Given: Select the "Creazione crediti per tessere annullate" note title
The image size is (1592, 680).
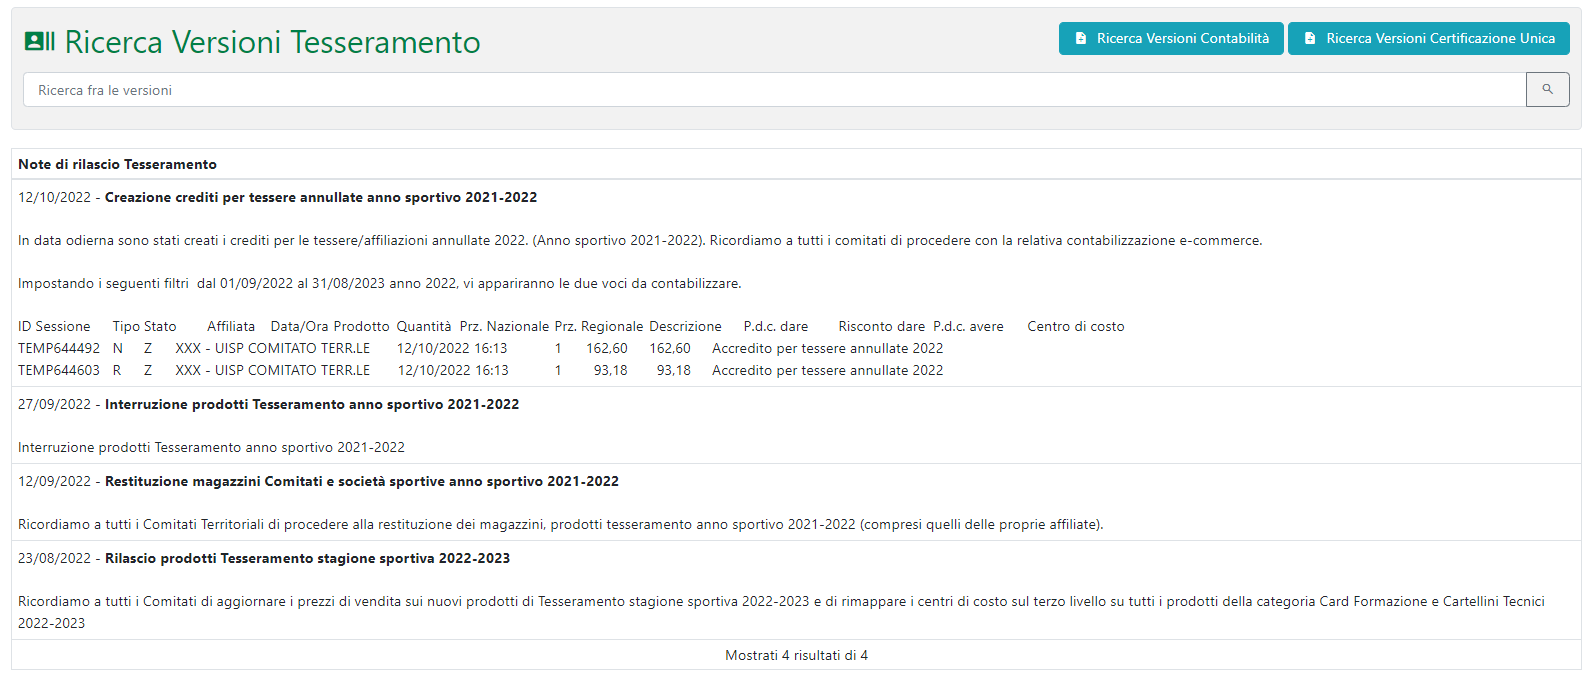Looking at the screenshot, I should pos(320,198).
